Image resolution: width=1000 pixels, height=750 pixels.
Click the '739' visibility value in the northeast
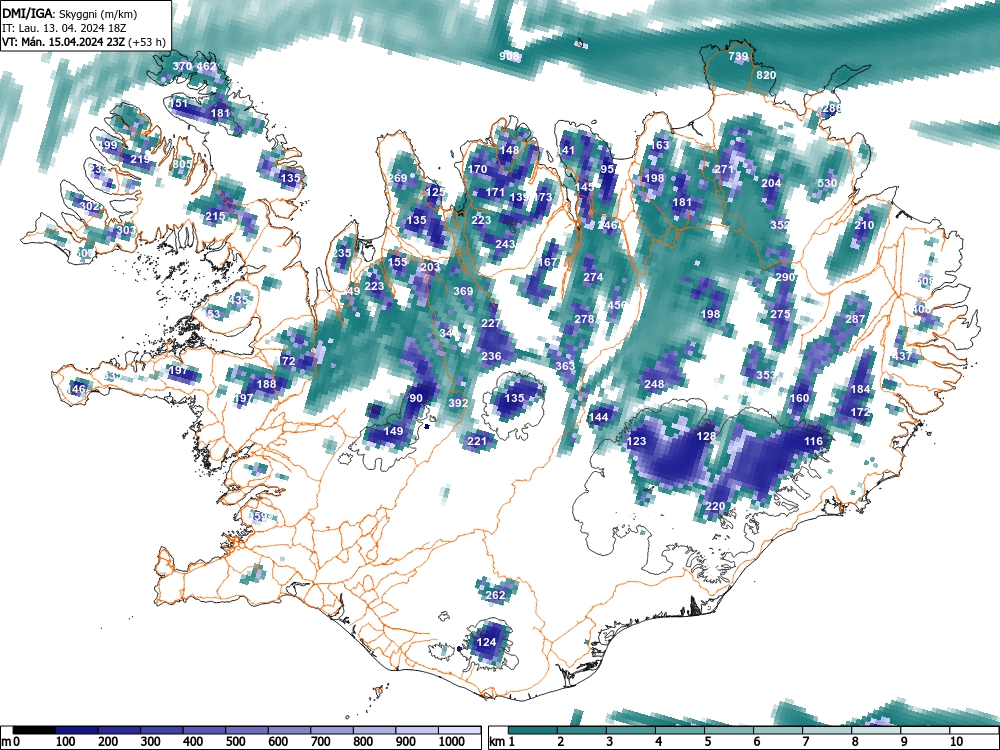pyautogui.click(x=738, y=56)
